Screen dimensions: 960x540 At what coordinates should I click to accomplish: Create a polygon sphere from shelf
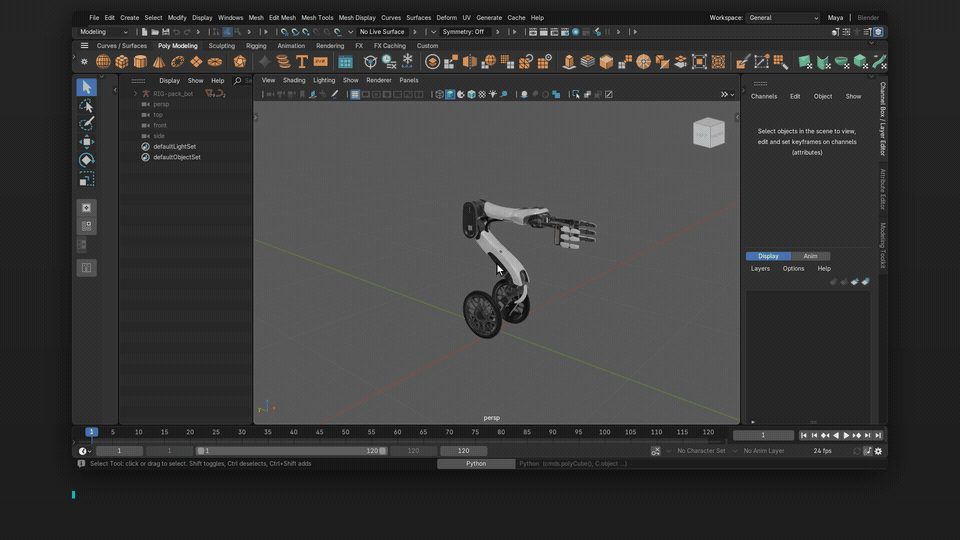point(103,62)
